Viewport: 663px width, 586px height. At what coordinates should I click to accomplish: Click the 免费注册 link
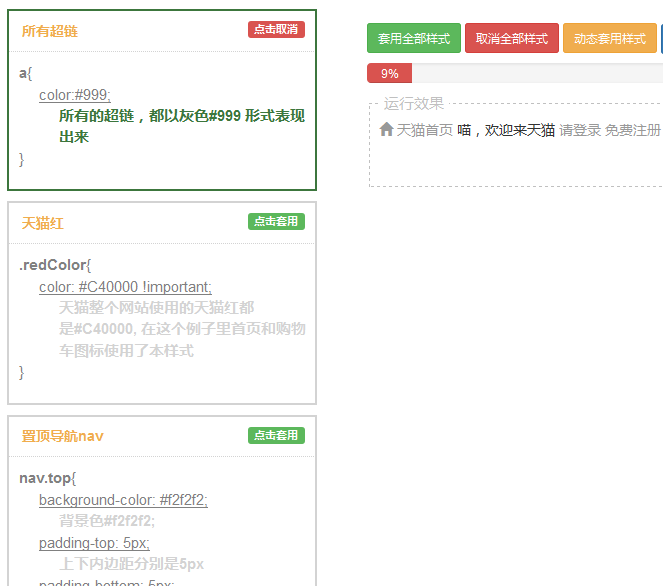633,130
